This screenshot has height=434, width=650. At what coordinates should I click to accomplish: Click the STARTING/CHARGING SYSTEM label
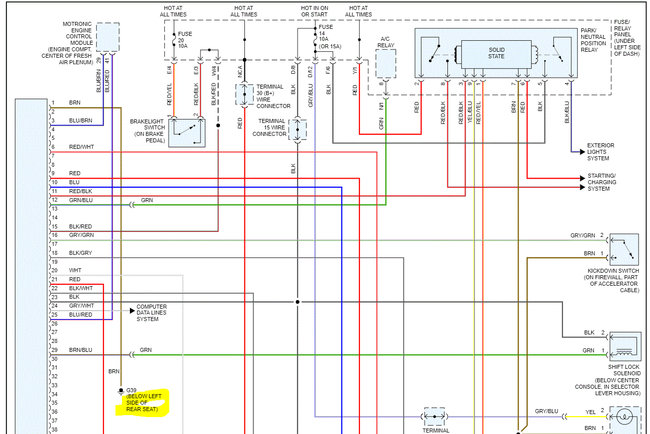(x=601, y=182)
